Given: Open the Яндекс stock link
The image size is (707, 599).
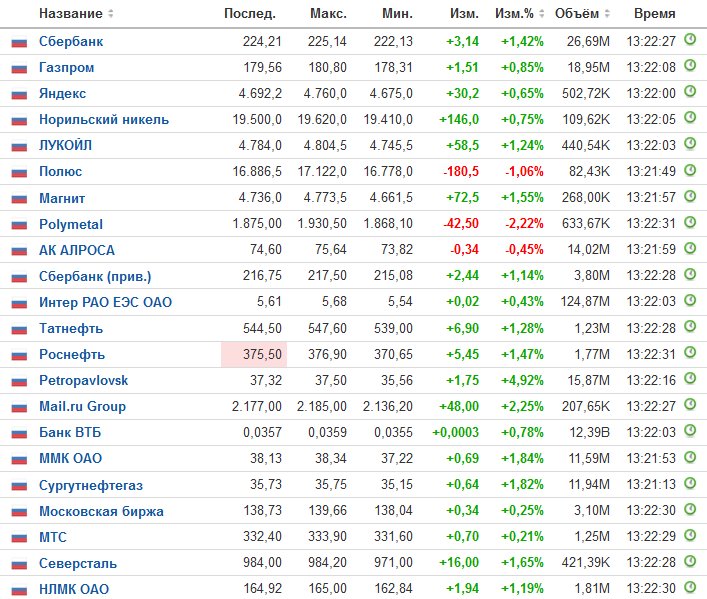Looking at the screenshot, I should point(62,93).
